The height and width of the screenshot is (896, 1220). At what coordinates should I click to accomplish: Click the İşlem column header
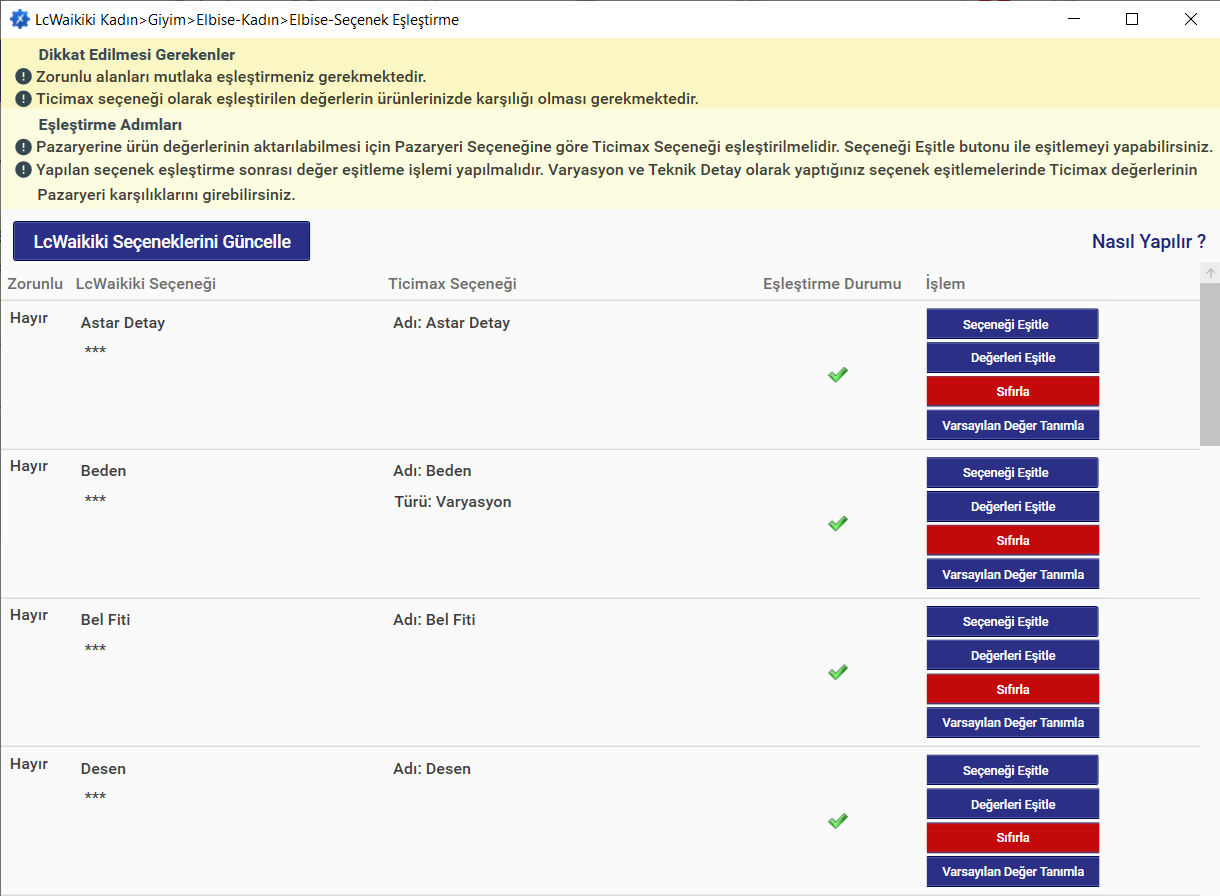tap(945, 284)
